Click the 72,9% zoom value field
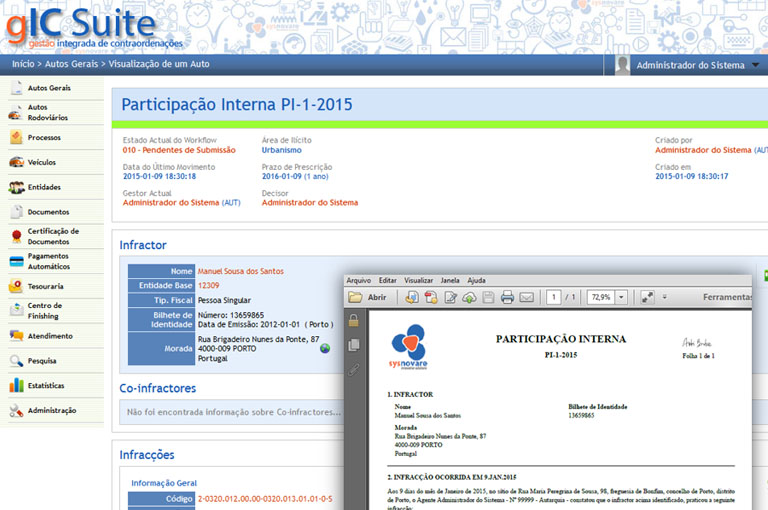768x510 pixels. click(x=601, y=297)
